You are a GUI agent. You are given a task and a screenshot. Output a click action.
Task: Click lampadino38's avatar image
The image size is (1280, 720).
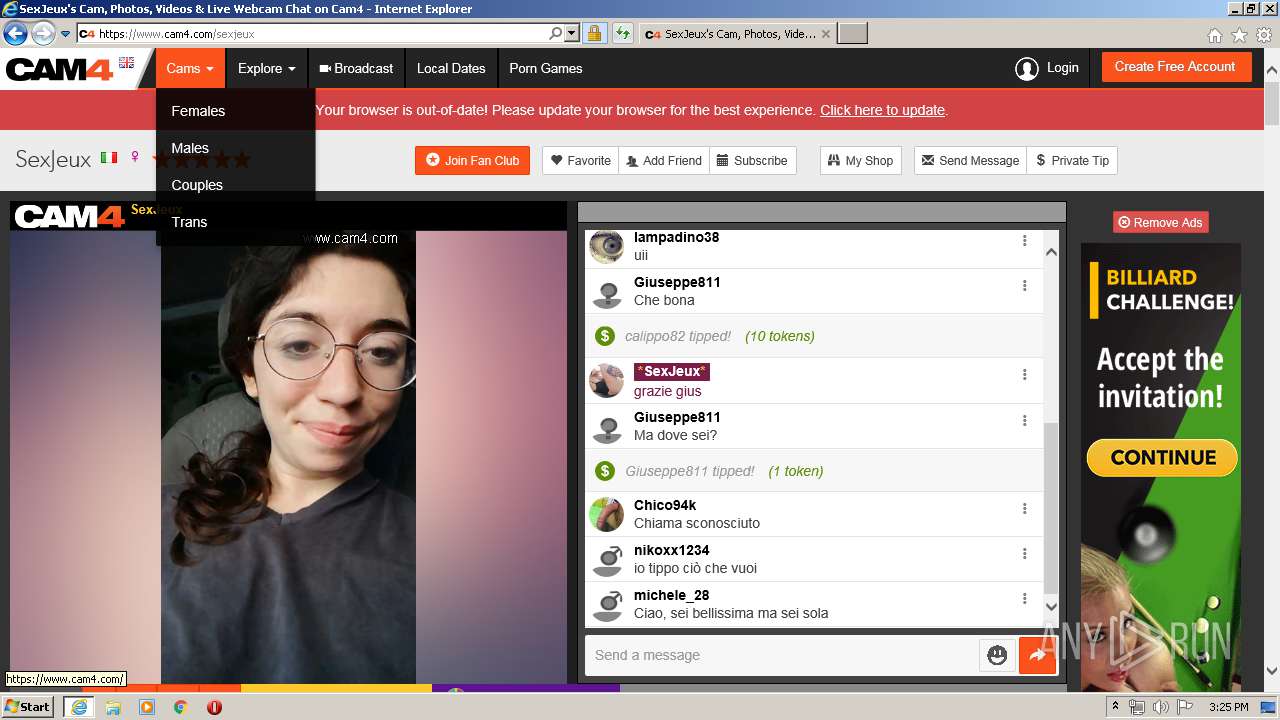coord(606,246)
